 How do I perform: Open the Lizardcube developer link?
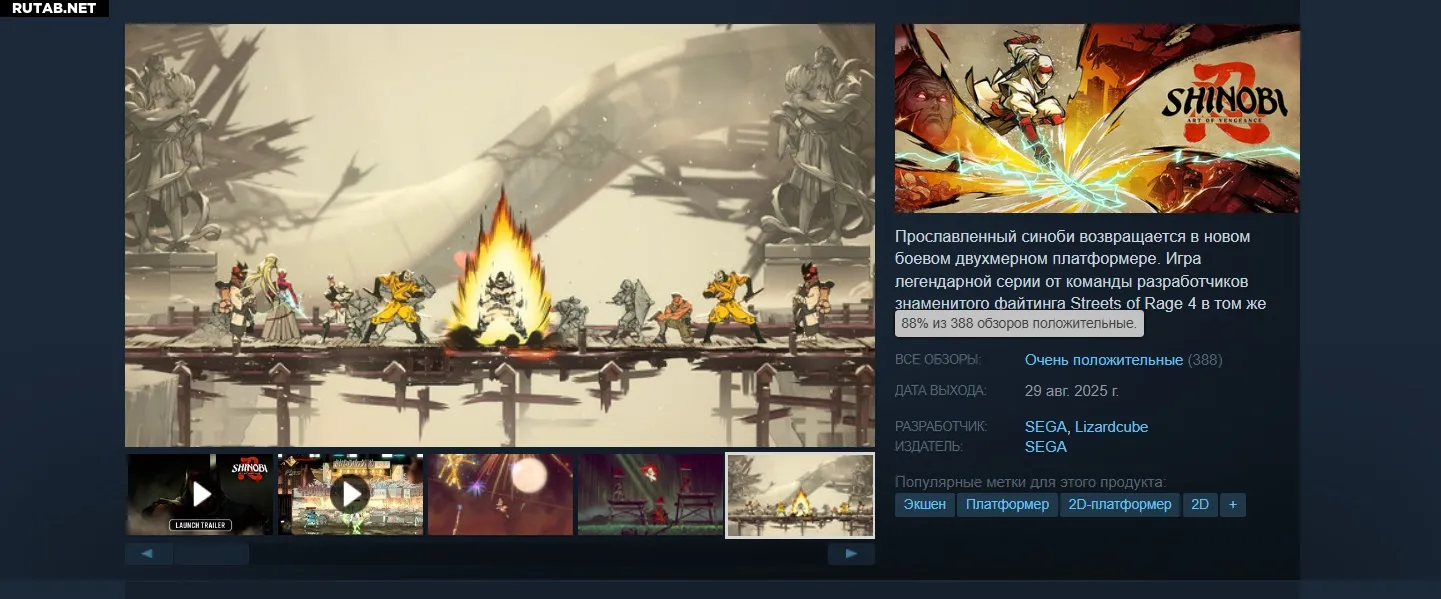click(1111, 427)
